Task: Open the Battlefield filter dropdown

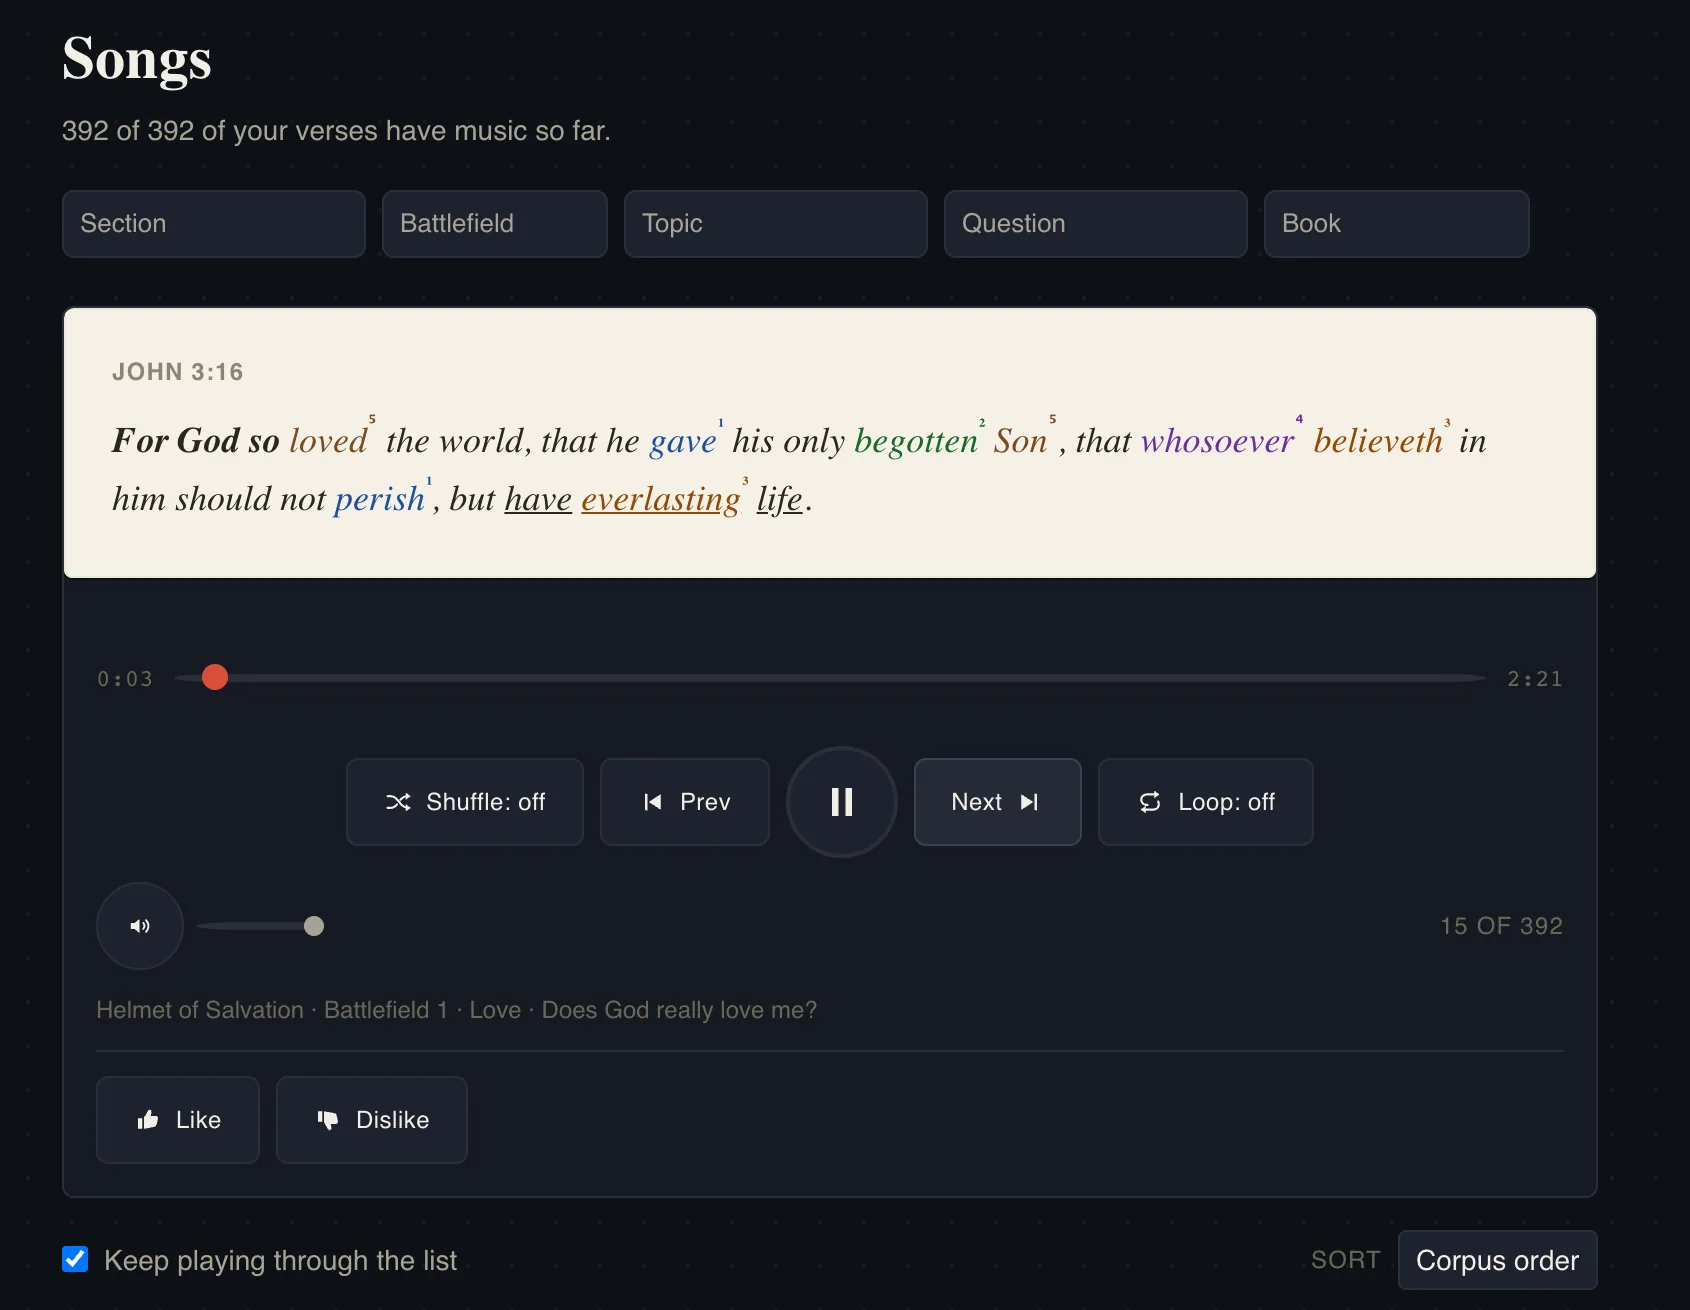Action: [x=495, y=224]
